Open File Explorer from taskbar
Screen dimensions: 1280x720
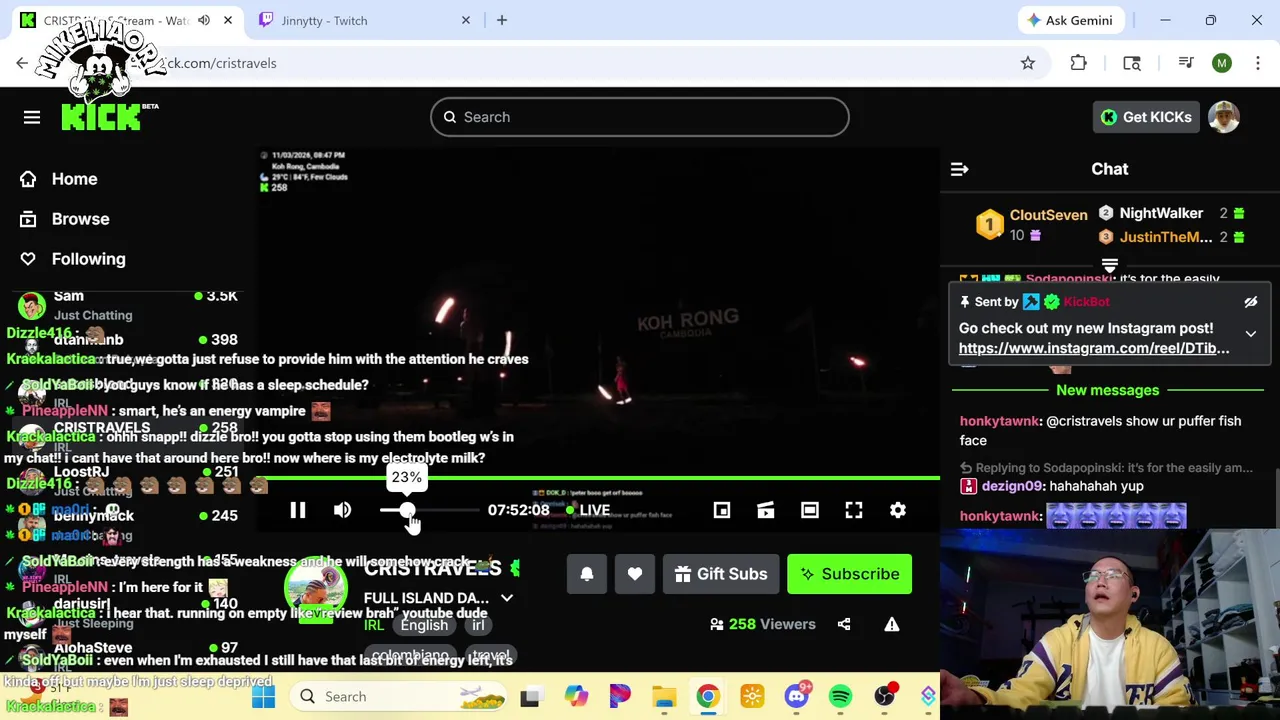coord(664,697)
